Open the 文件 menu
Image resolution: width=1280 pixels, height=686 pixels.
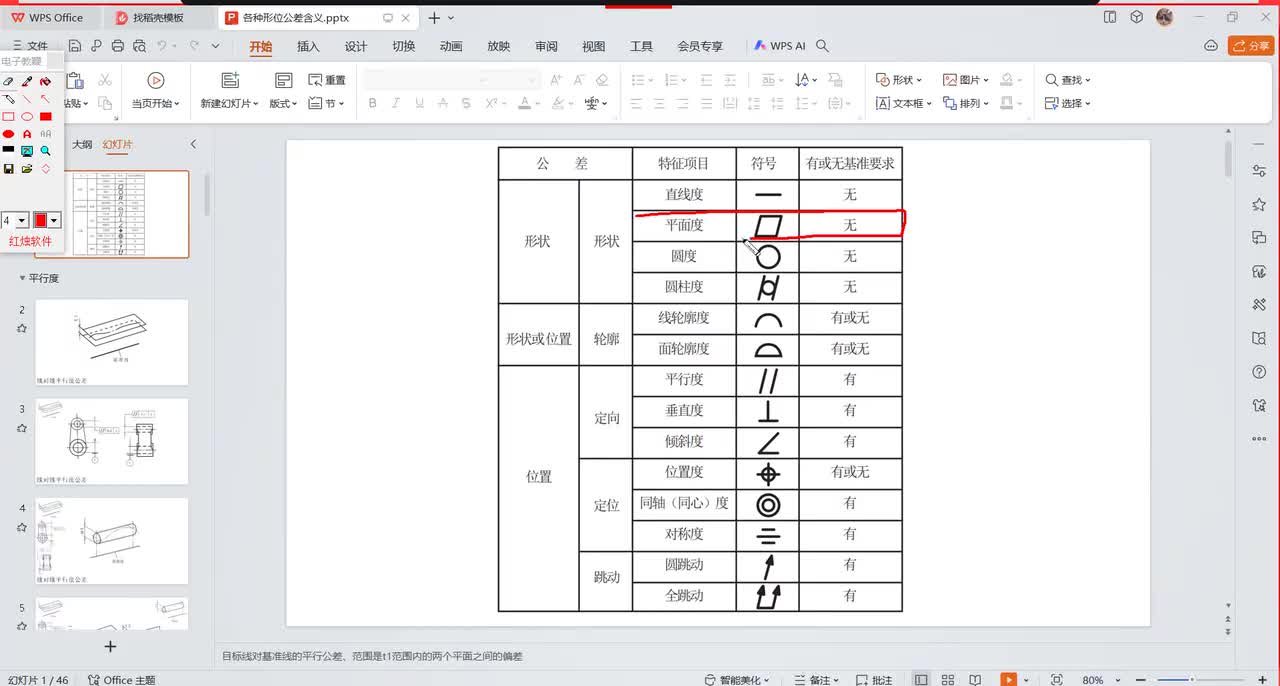[x=30, y=46]
